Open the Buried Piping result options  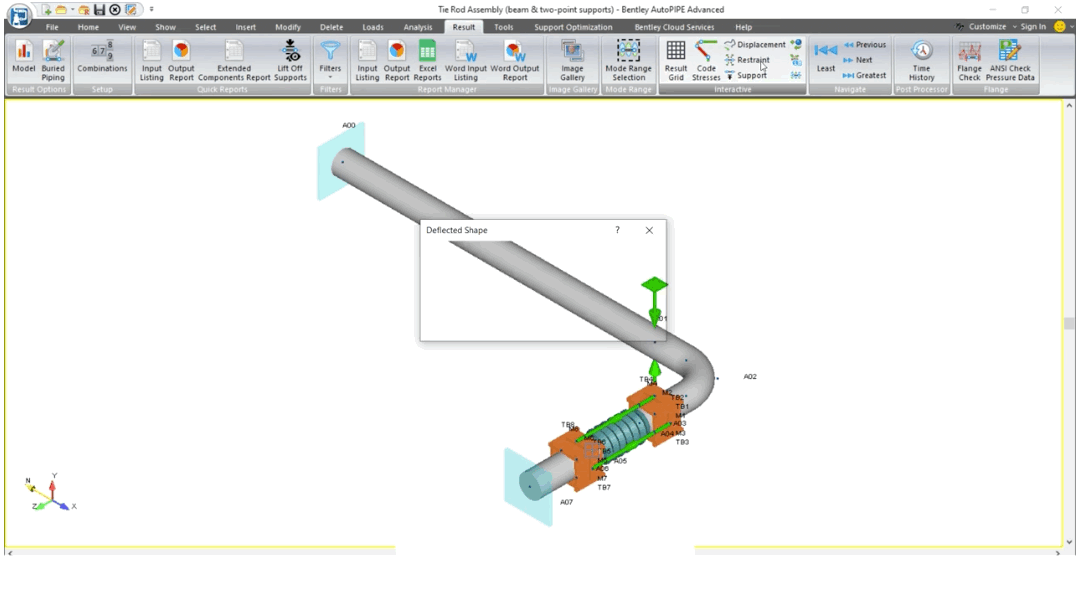(x=53, y=60)
